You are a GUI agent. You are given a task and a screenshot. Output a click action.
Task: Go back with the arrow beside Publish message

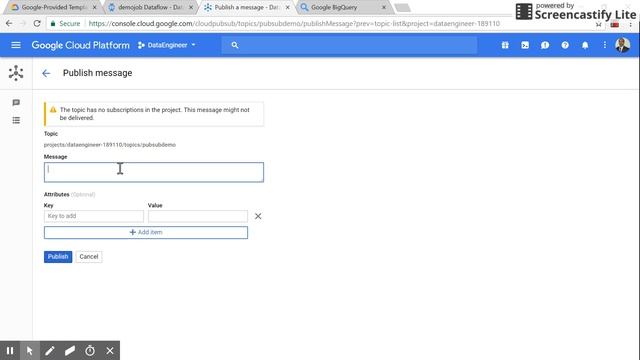pyautogui.click(x=46, y=73)
